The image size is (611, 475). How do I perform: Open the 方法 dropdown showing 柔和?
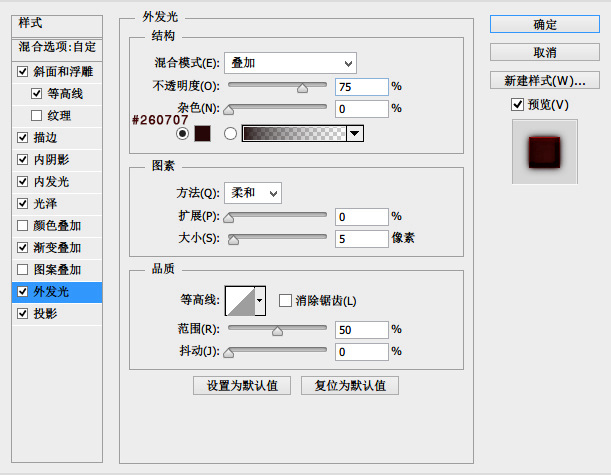pyautogui.click(x=253, y=193)
